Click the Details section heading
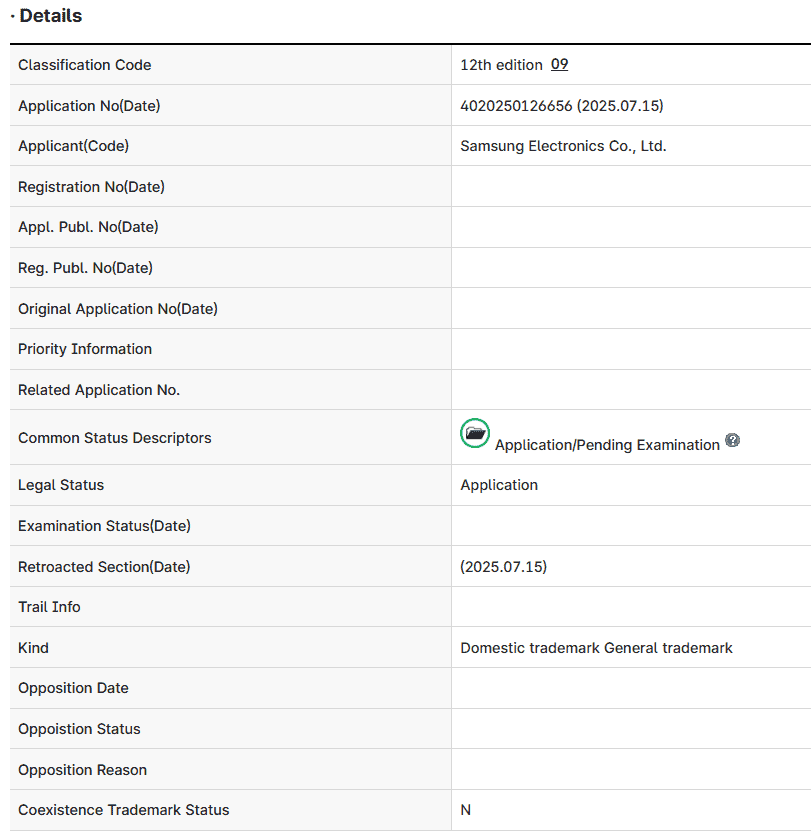This screenshot has height=840, width=811. coord(50,16)
